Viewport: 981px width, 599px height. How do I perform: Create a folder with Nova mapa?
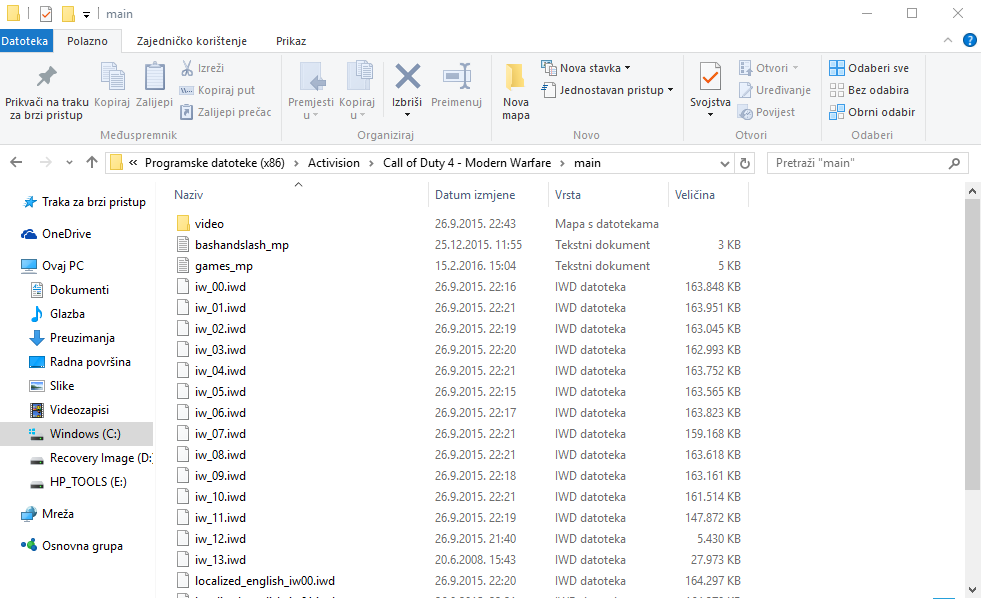[516, 92]
